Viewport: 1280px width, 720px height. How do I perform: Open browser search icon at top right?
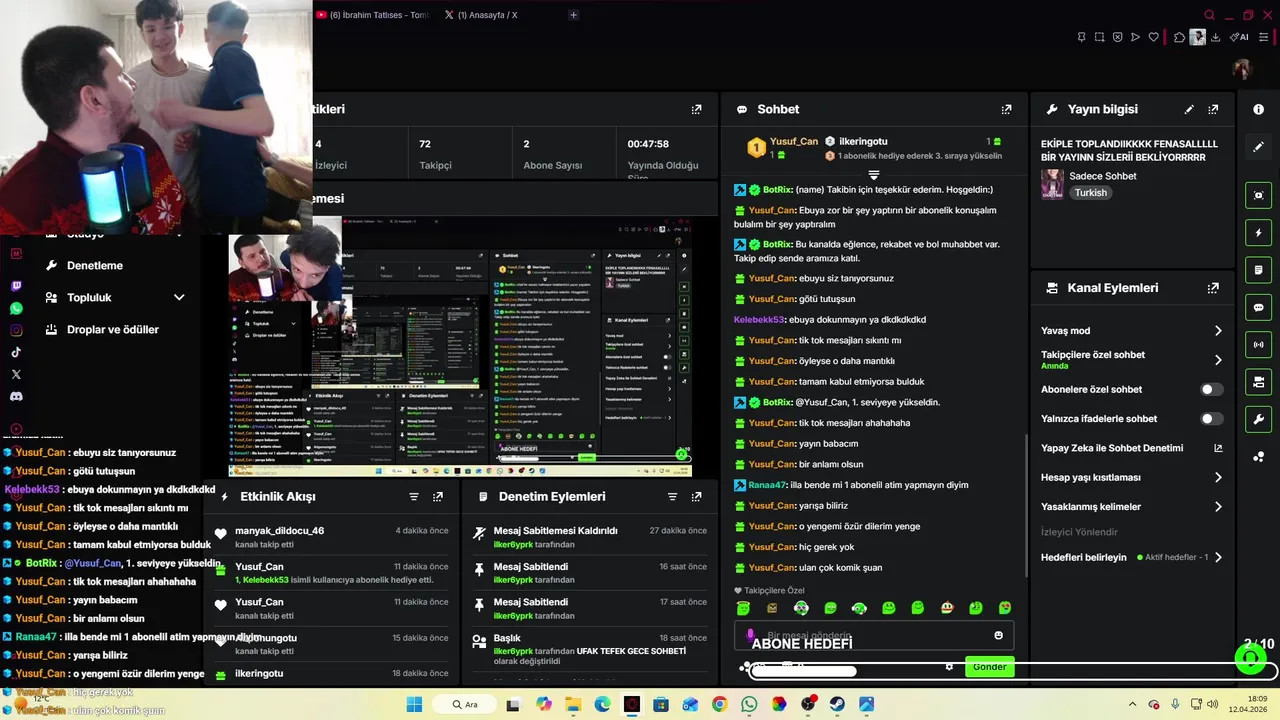[x=1209, y=15]
